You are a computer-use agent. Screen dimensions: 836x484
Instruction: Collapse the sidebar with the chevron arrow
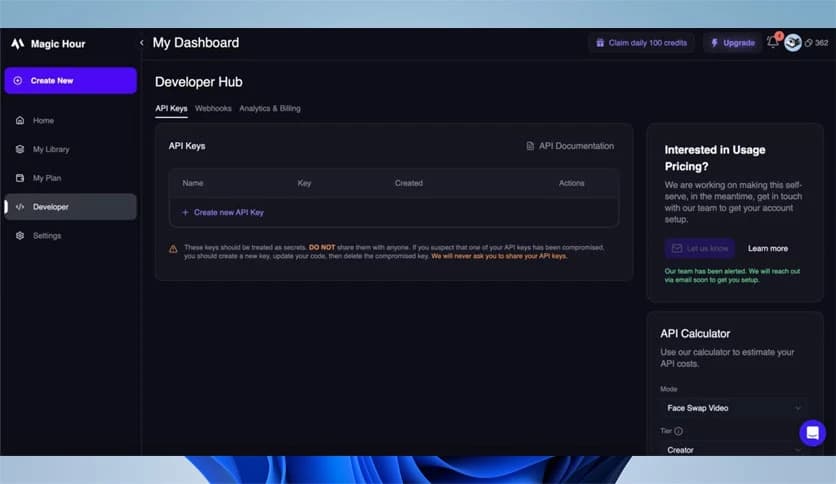coord(141,43)
